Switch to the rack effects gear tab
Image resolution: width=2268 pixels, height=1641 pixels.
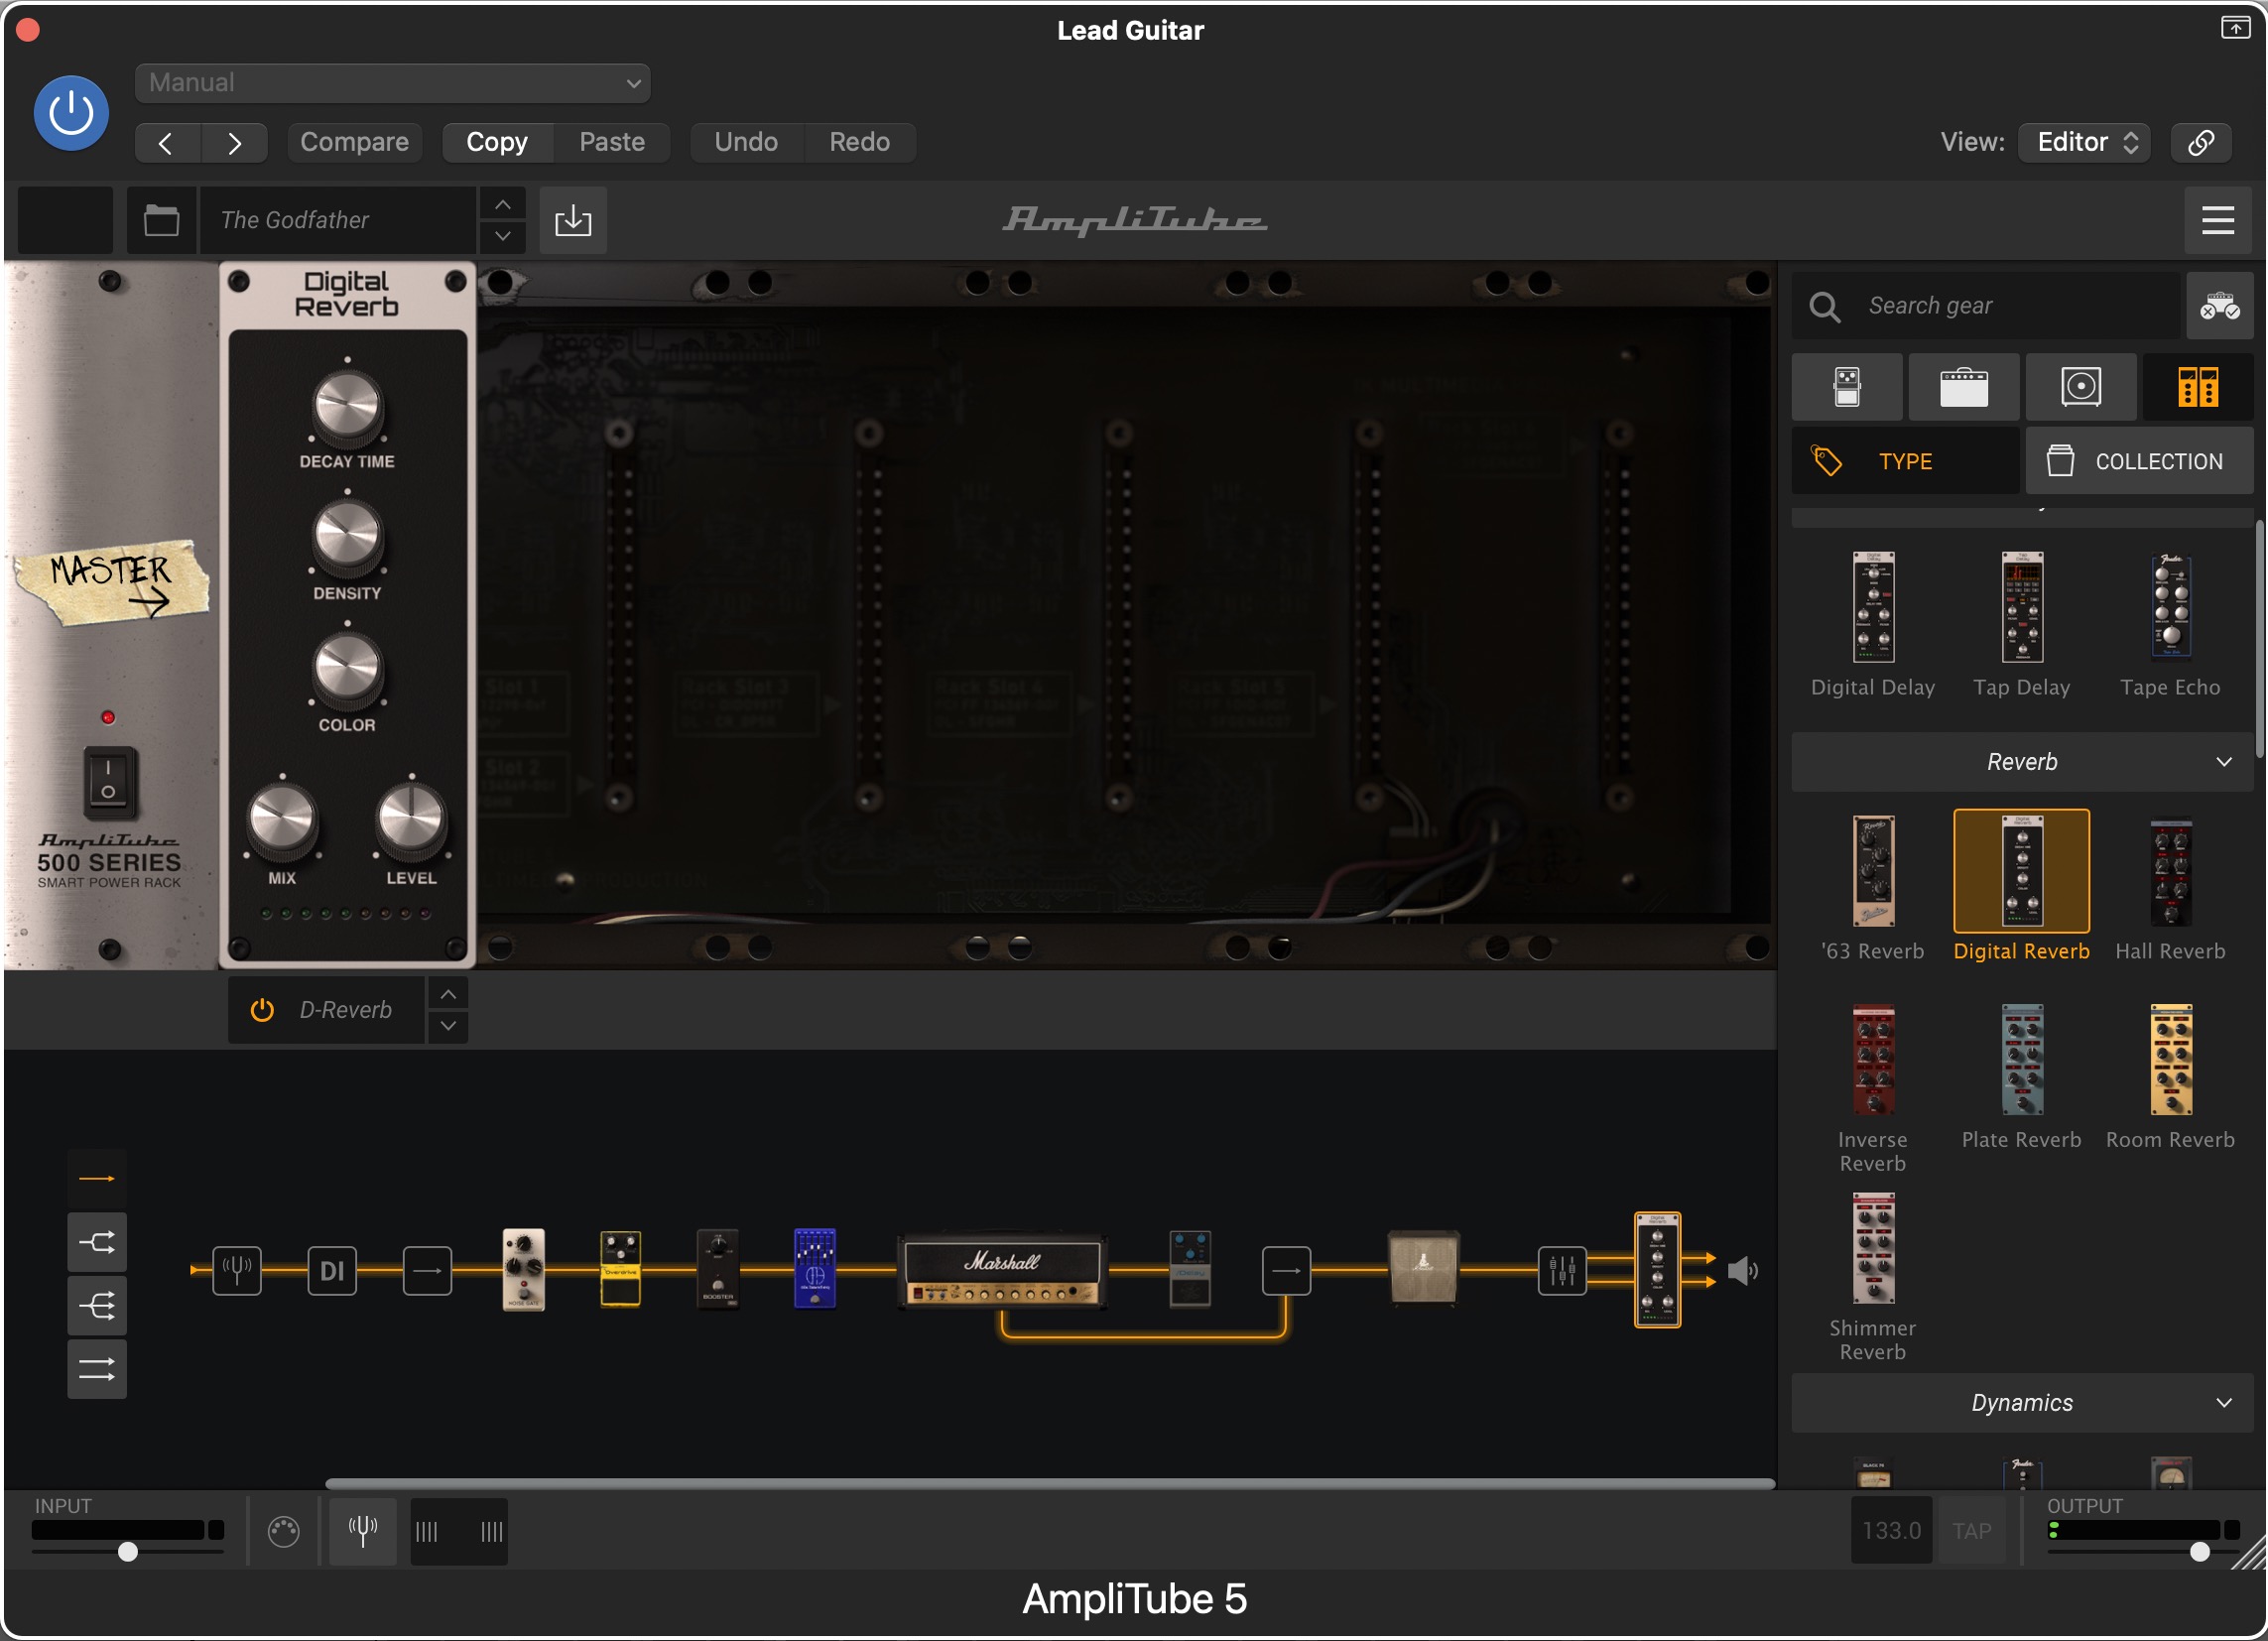pos(2198,387)
